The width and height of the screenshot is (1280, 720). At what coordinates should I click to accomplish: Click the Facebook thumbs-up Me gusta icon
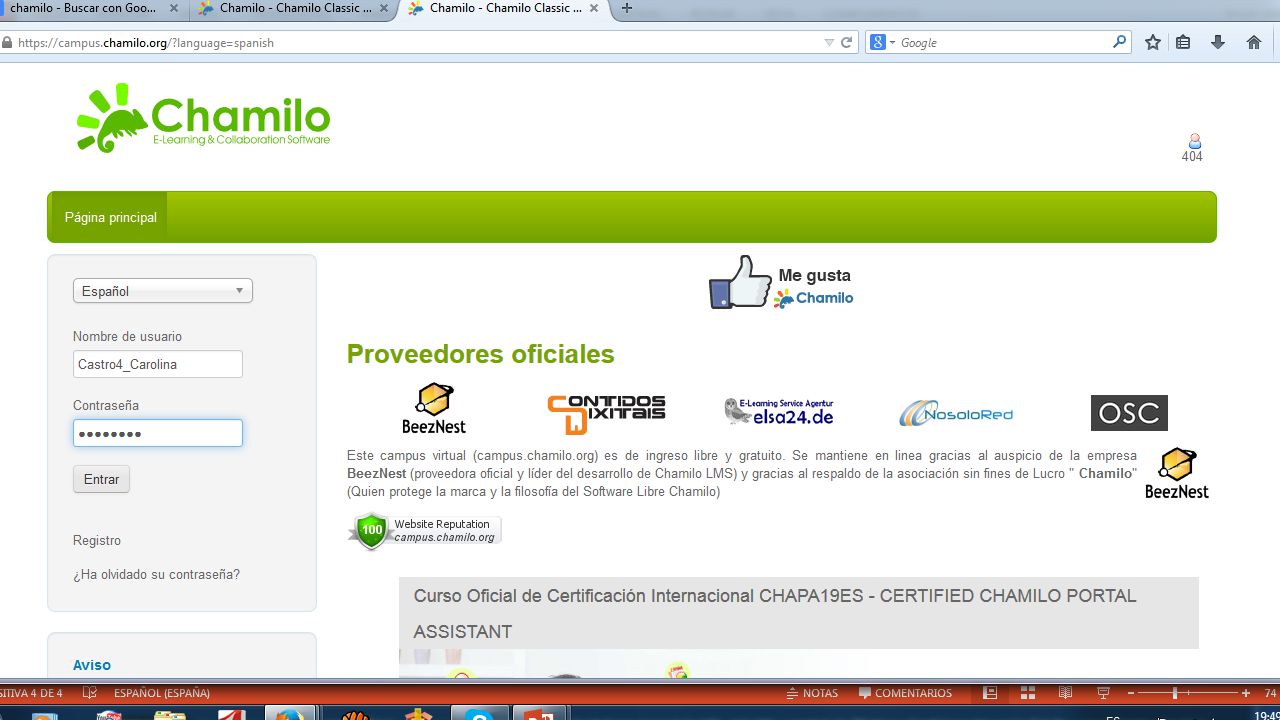741,282
